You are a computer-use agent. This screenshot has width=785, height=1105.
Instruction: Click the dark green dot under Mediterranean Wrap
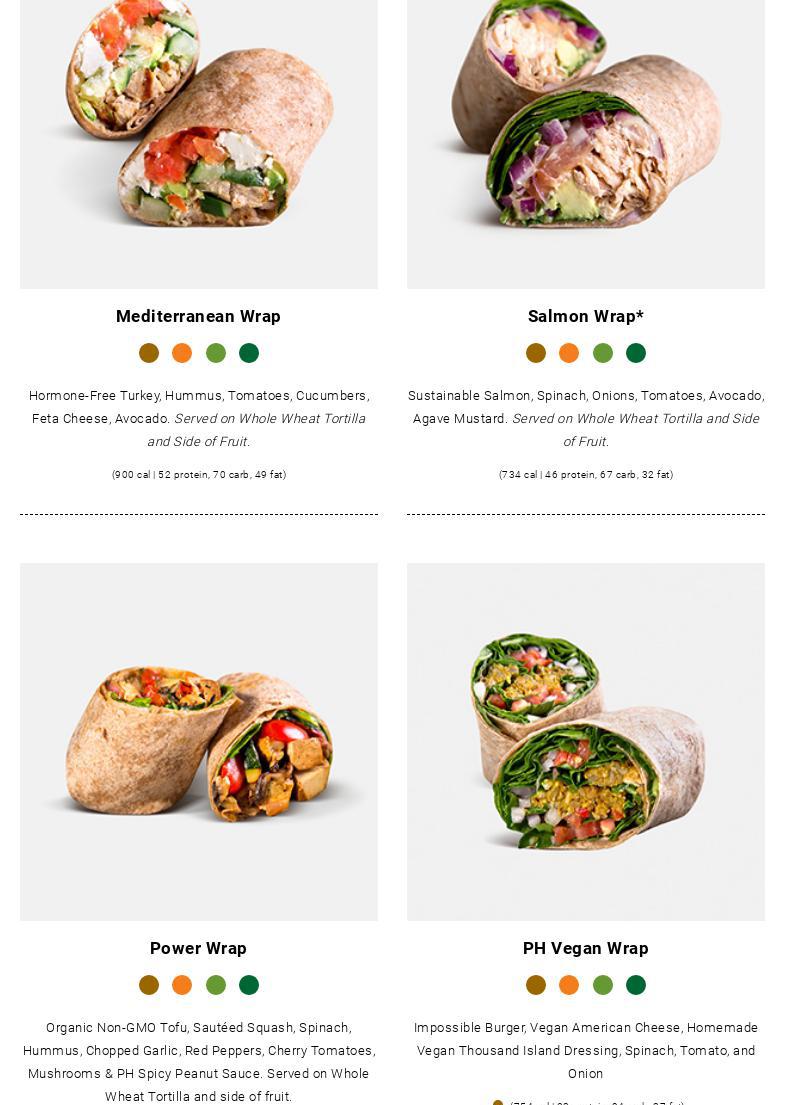point(249,353)
